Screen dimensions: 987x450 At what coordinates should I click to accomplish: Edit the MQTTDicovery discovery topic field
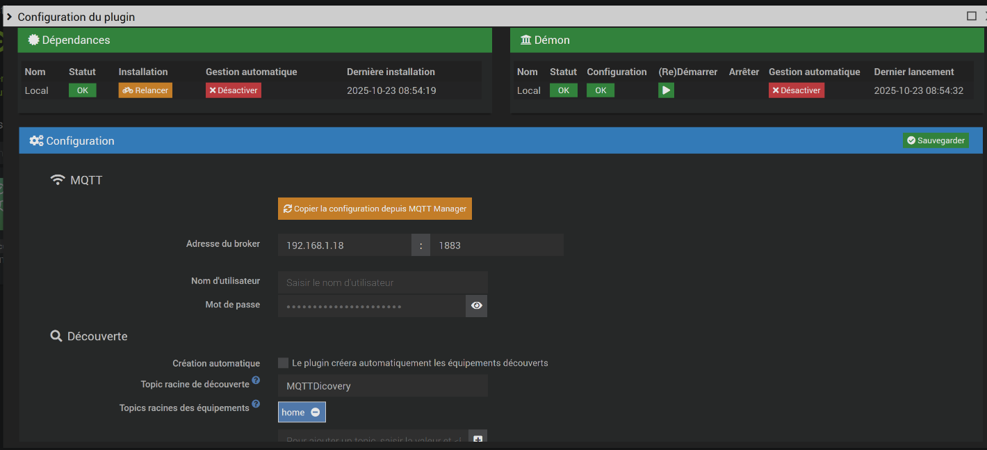click(x=382, y=386)
